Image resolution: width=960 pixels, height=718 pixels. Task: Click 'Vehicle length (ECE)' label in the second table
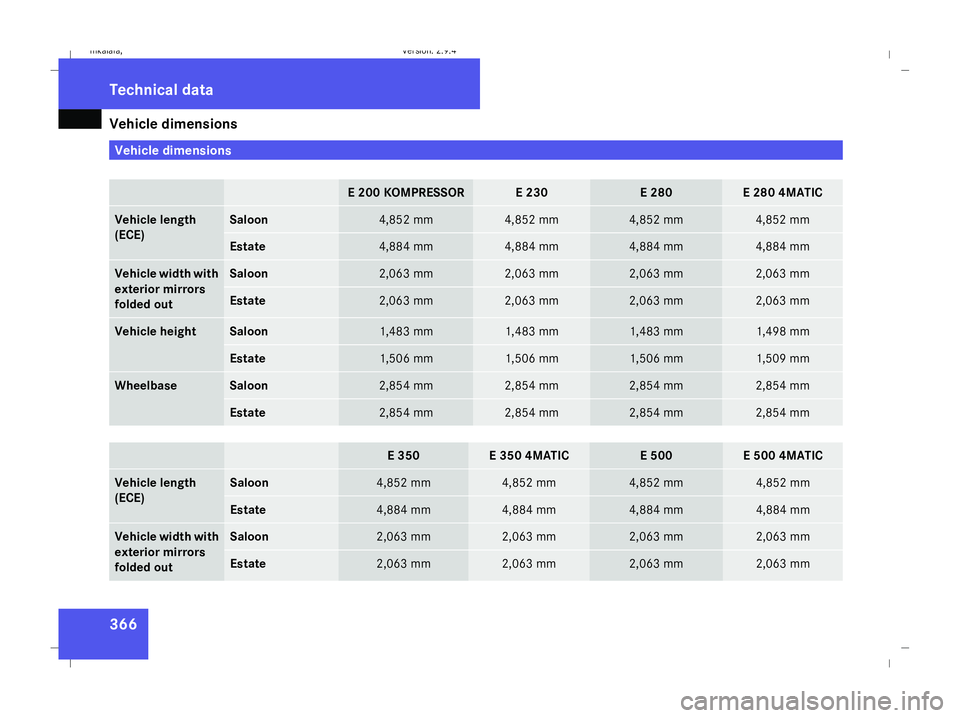155,490
